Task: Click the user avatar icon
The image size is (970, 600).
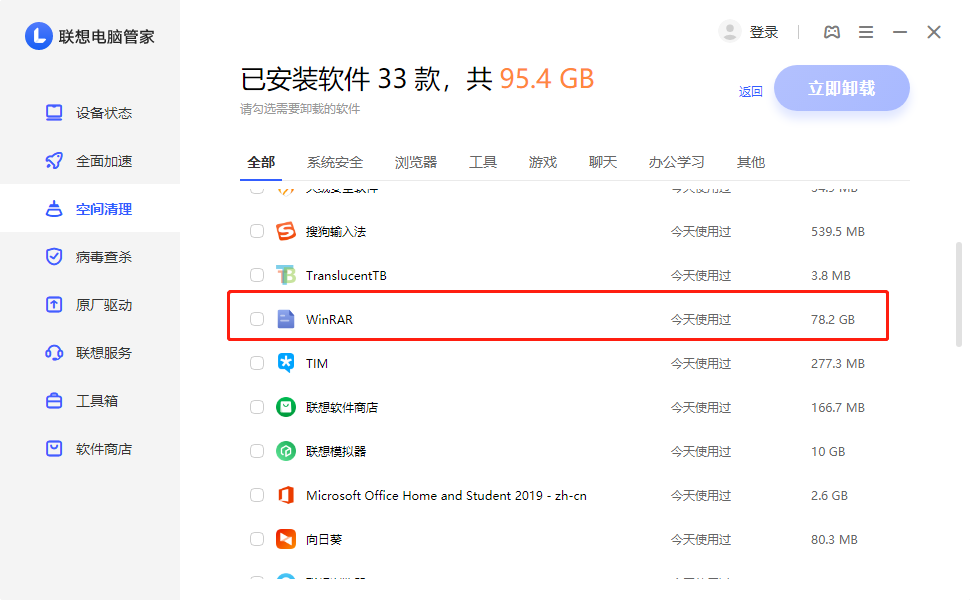Action: click(730, 32)
